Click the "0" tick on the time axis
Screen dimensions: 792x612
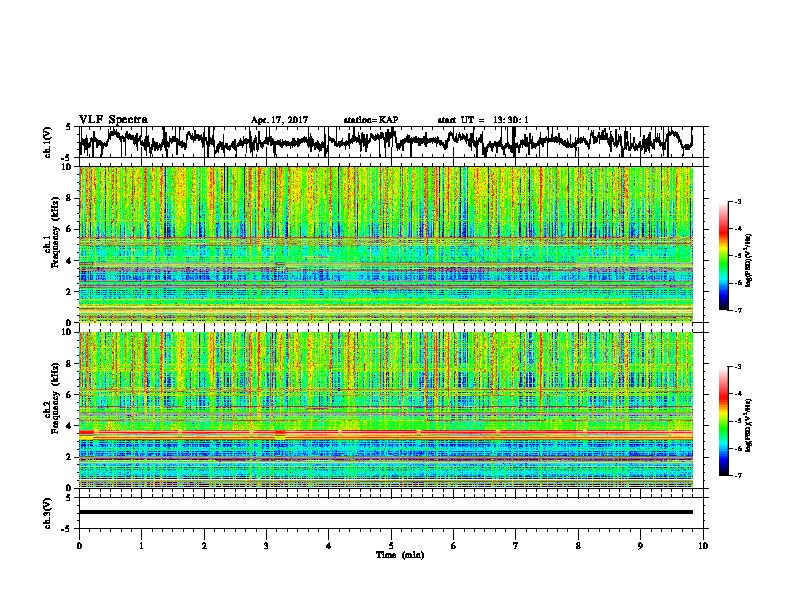79,546
